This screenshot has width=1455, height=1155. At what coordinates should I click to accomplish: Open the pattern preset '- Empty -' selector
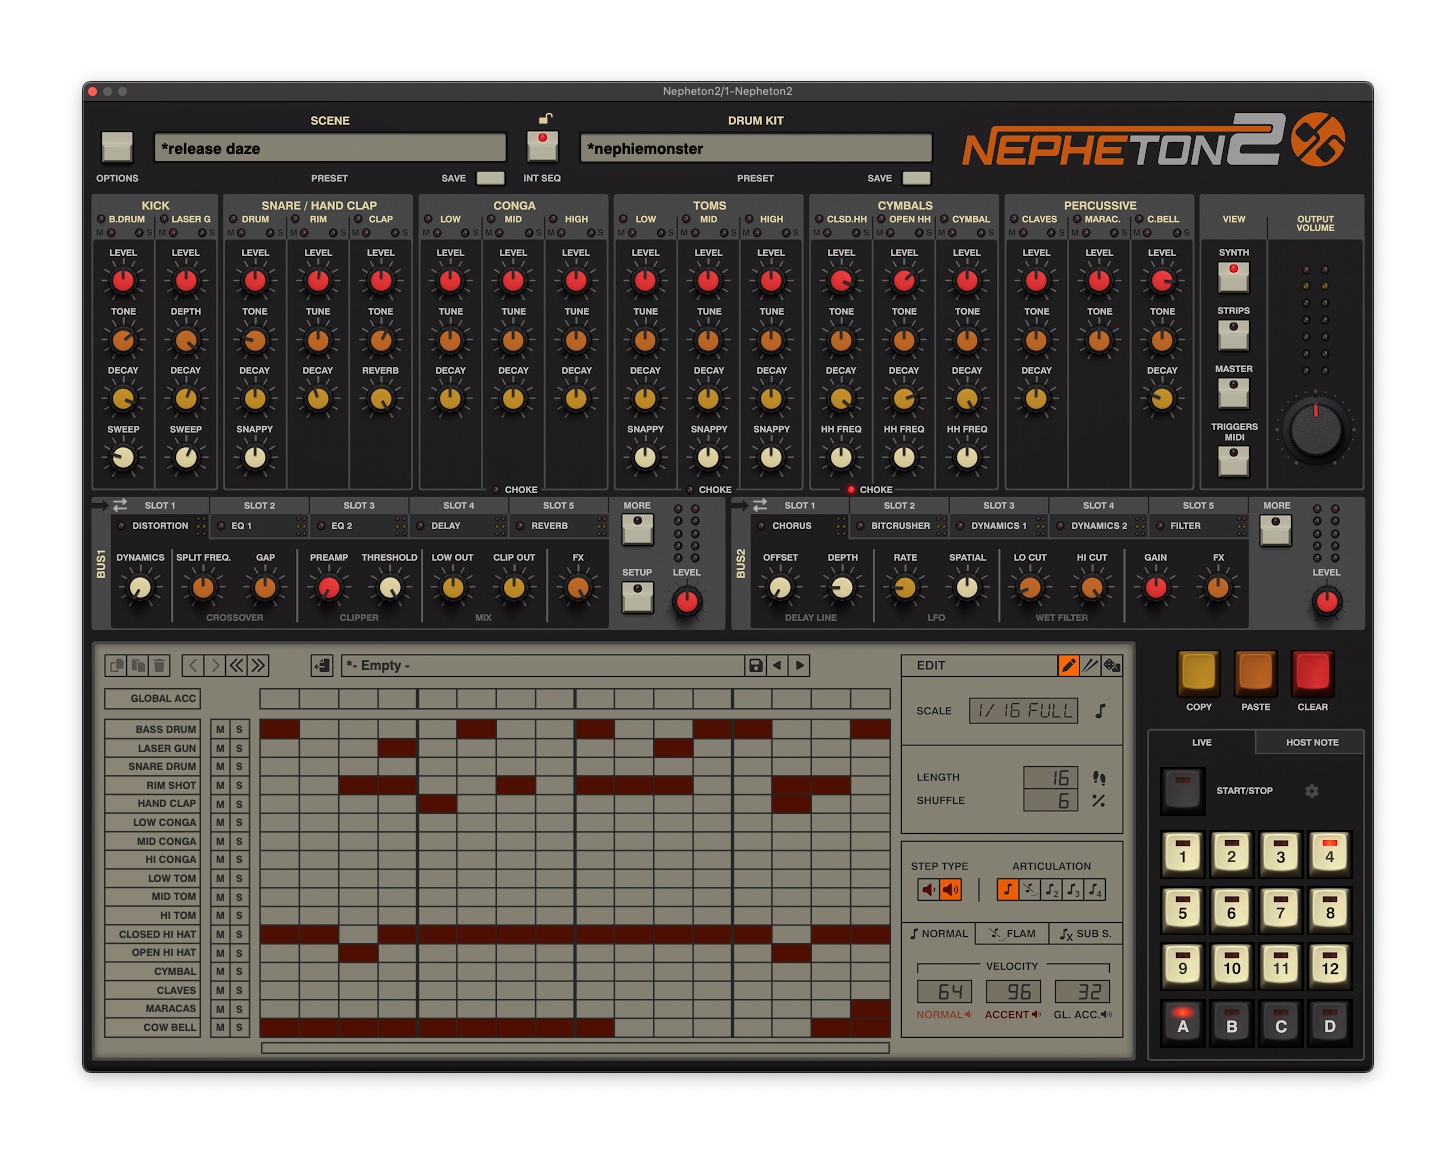[543, 666]
